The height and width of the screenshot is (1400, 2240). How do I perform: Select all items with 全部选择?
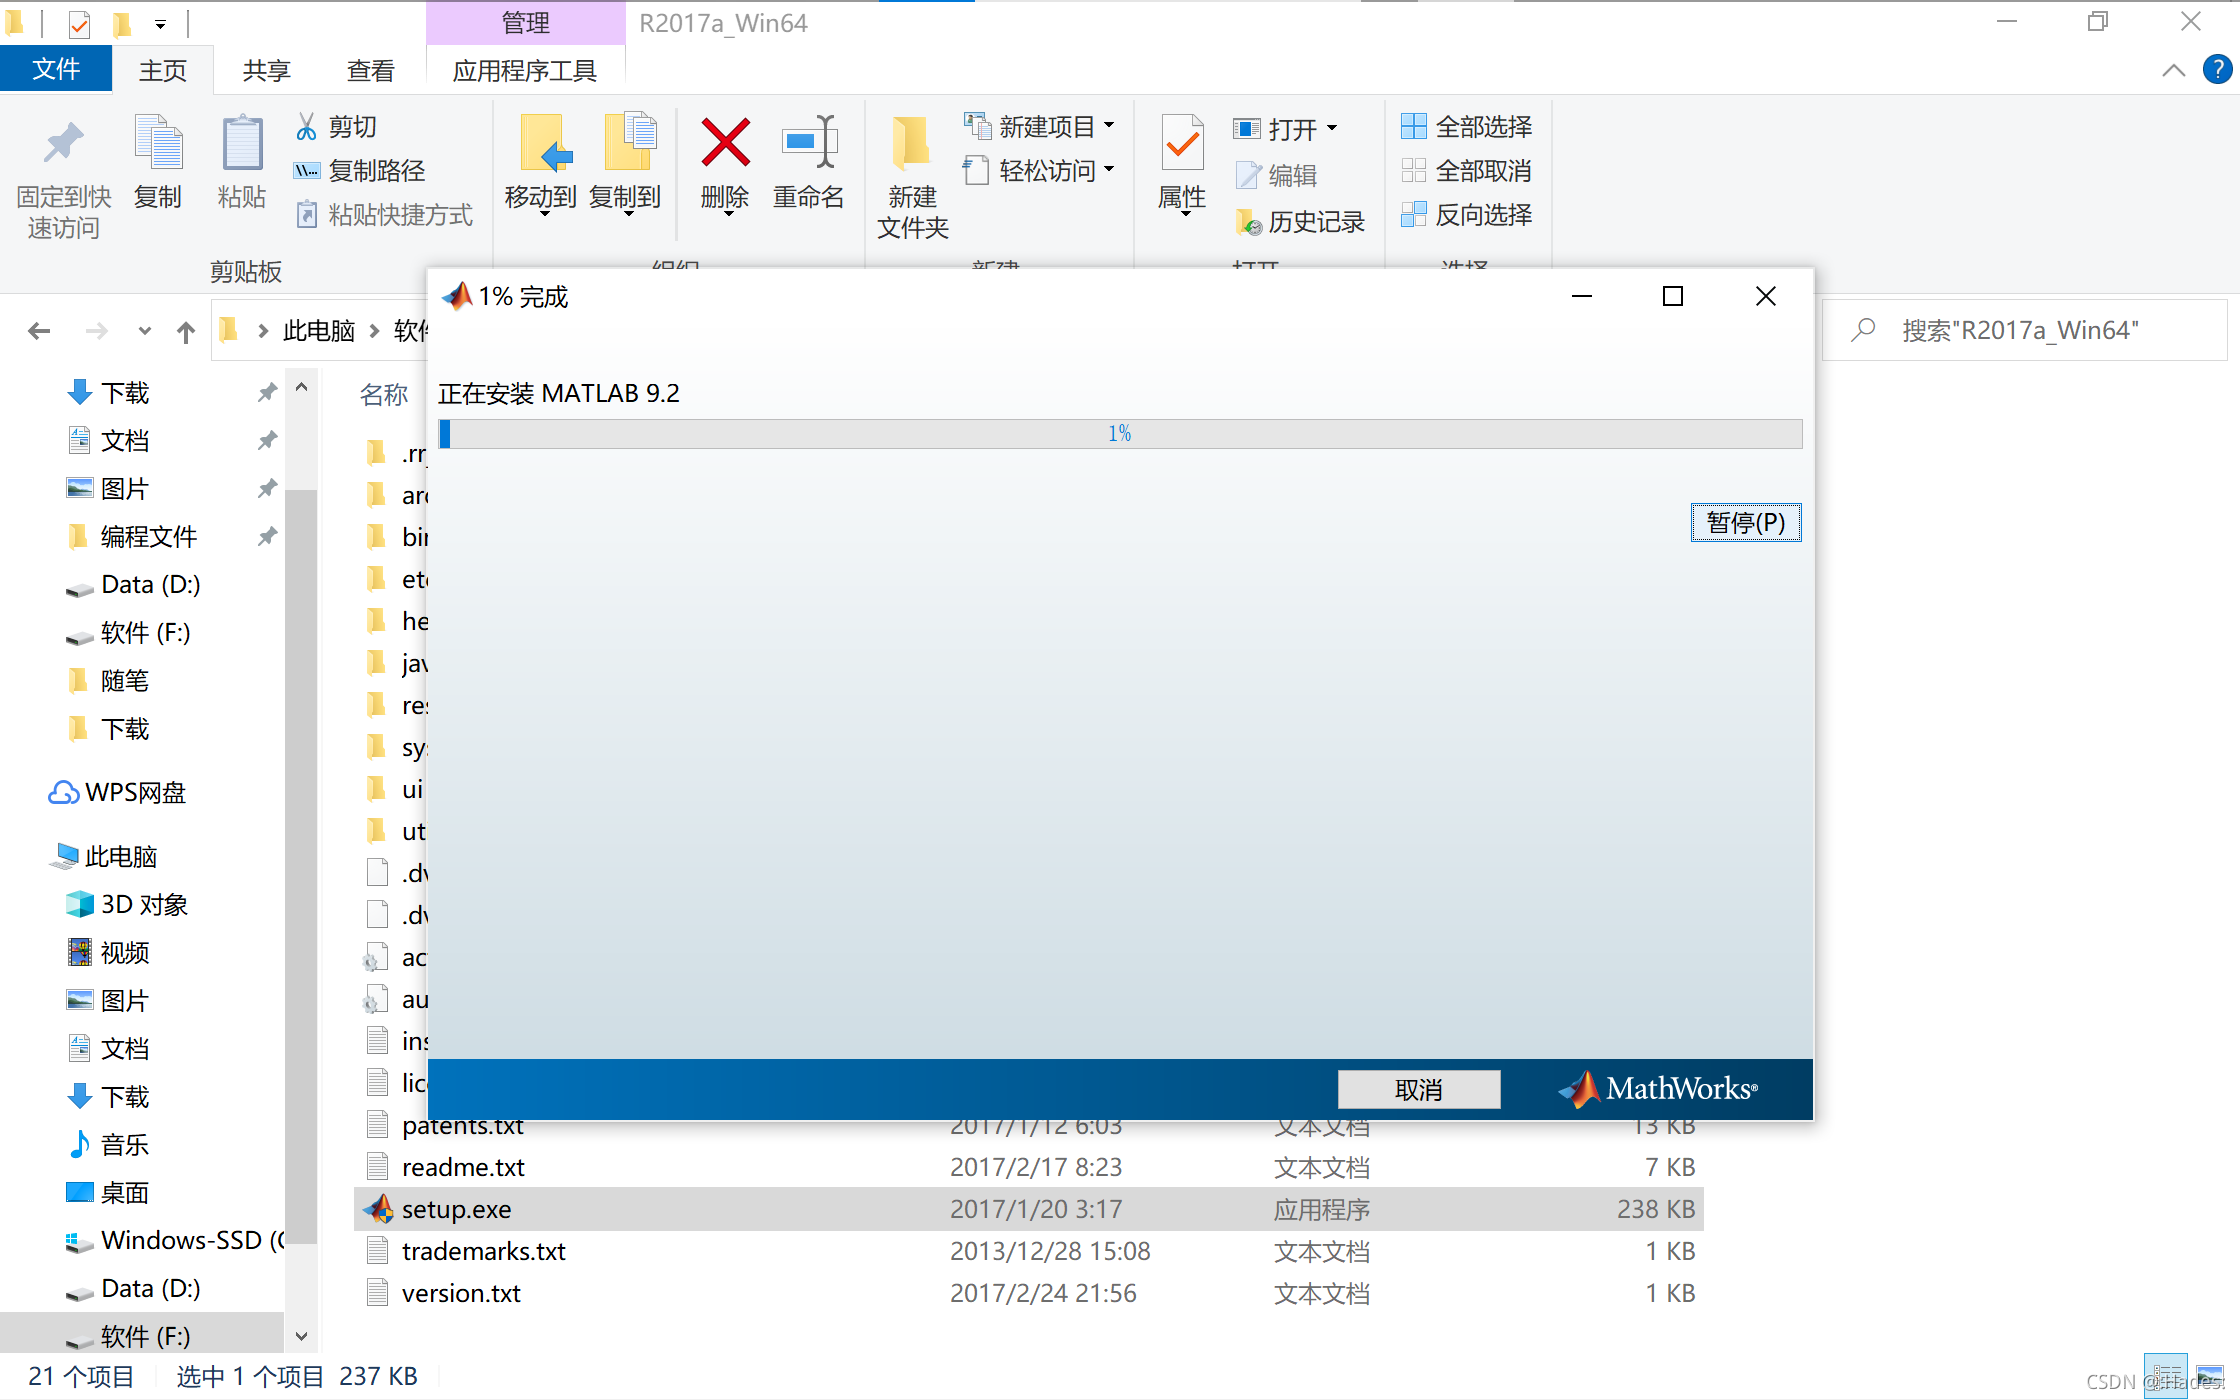1467,126
